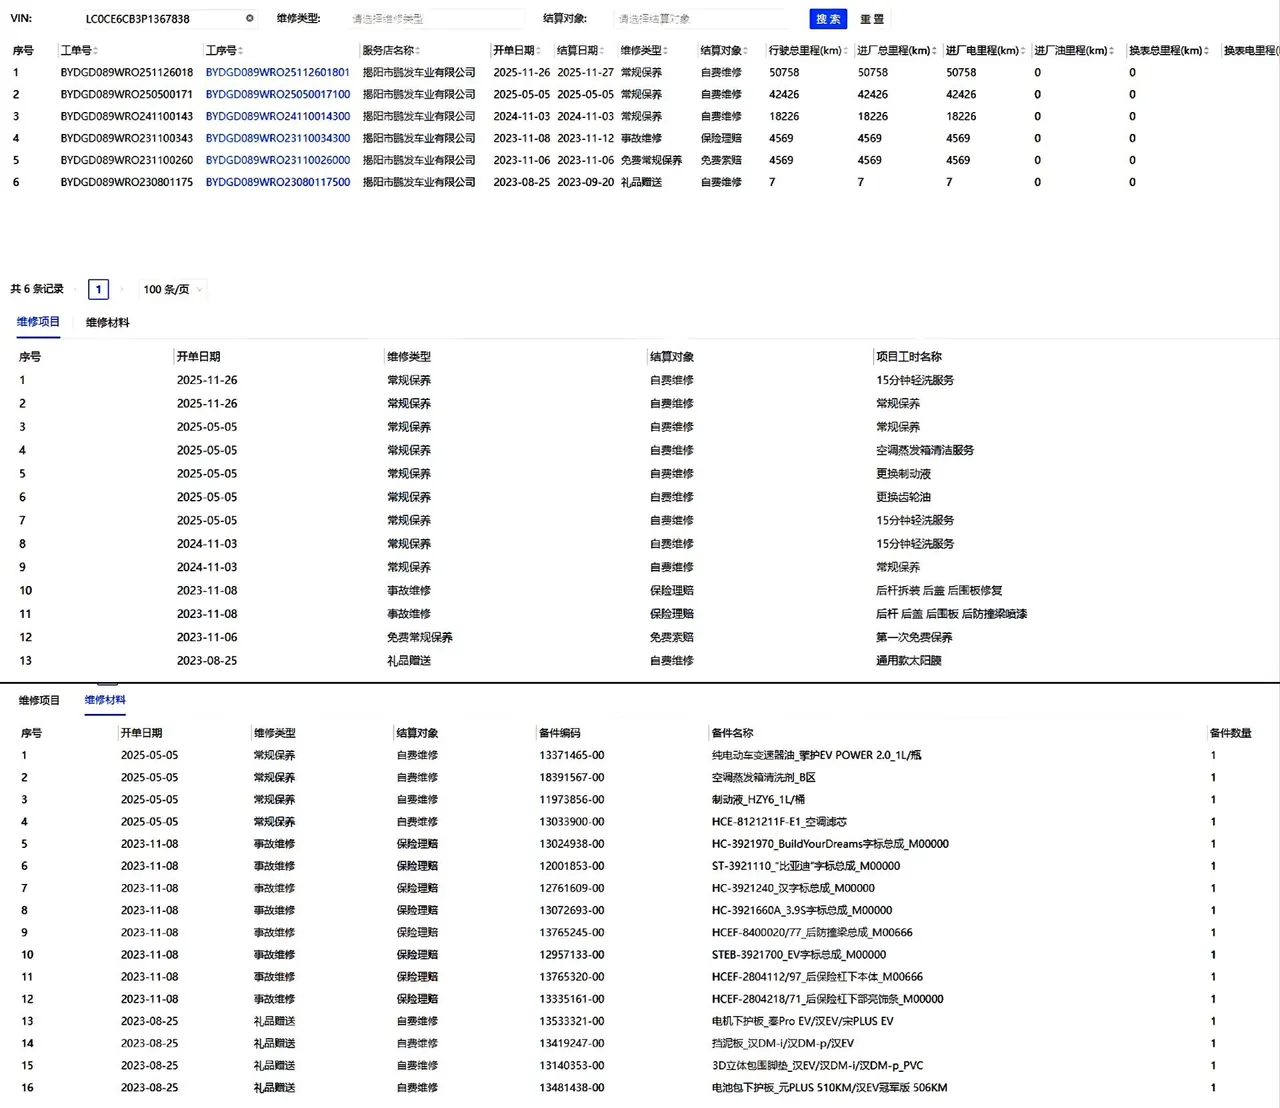1280x1108 pixels.
Task: Select order number BYDGD089WRO230801175
Action: (x=127, y=183)
